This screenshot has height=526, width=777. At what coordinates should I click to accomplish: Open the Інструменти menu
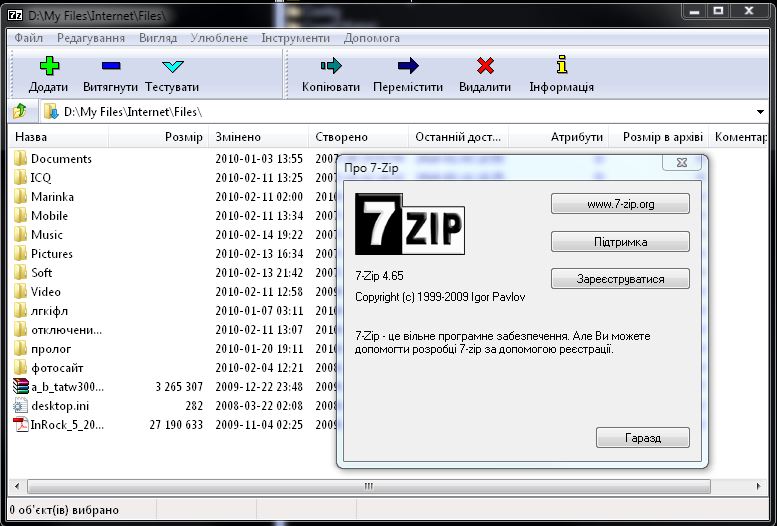coord(295,38)
